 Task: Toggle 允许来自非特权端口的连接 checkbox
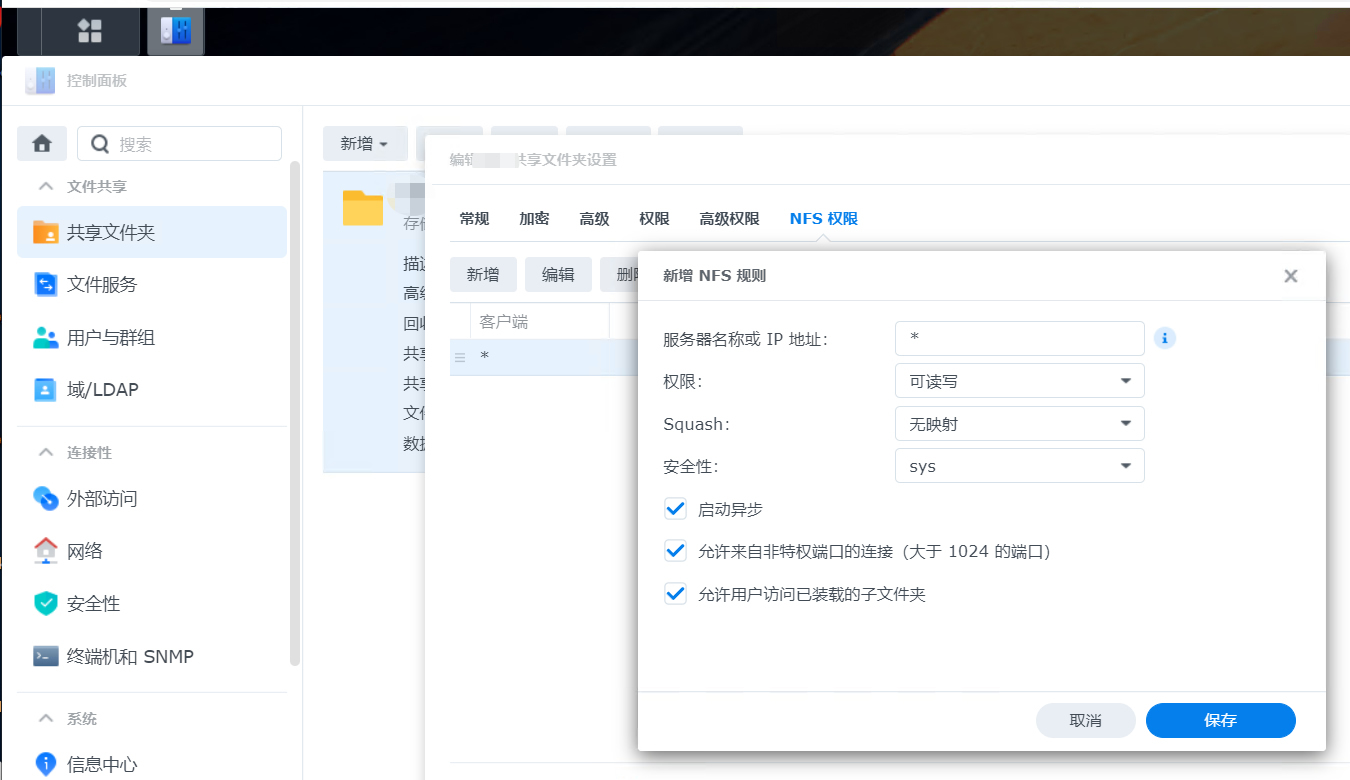point(675,551)
